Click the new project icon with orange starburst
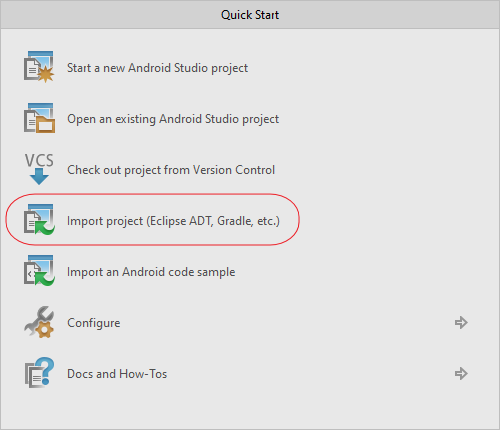 [39, 67]
